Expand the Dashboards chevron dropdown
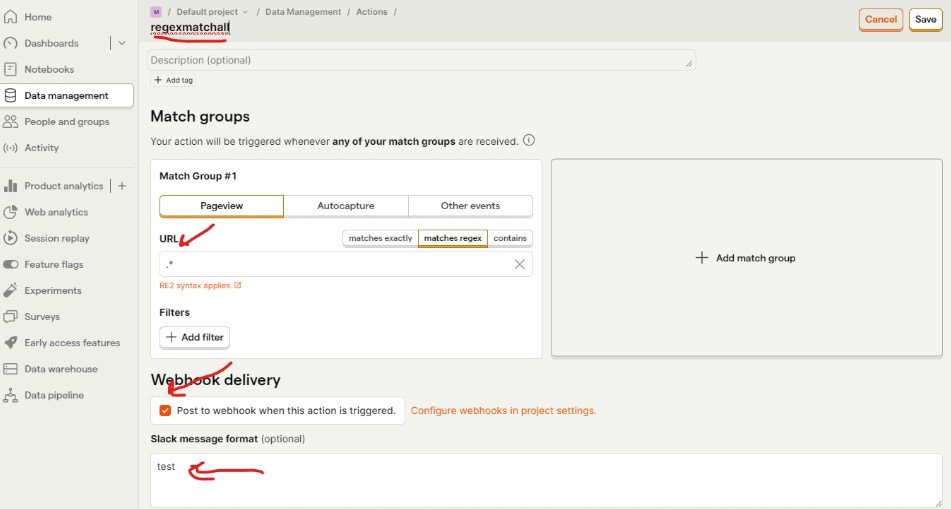This screenshot has height=509, width=951. 122,43
